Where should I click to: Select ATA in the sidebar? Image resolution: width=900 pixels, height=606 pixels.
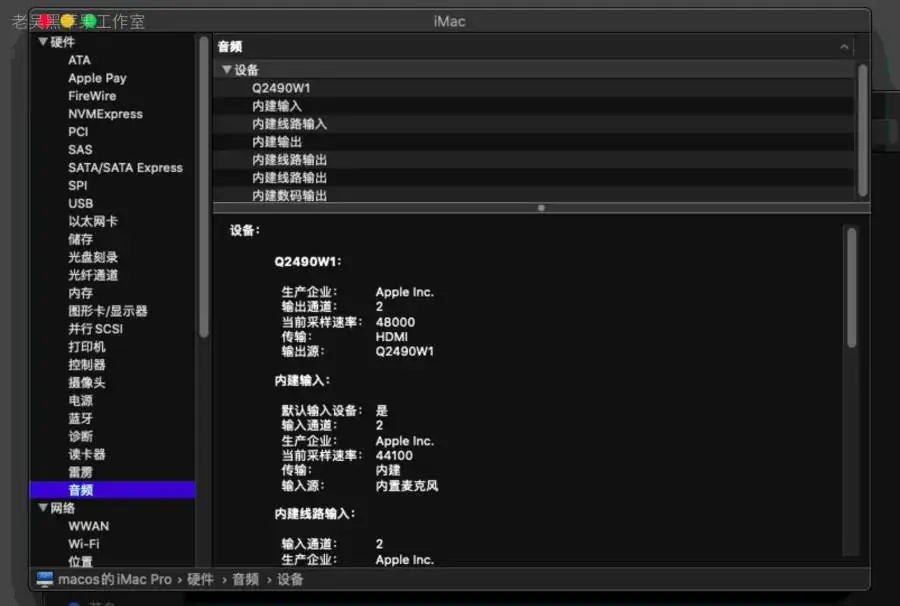79,60
